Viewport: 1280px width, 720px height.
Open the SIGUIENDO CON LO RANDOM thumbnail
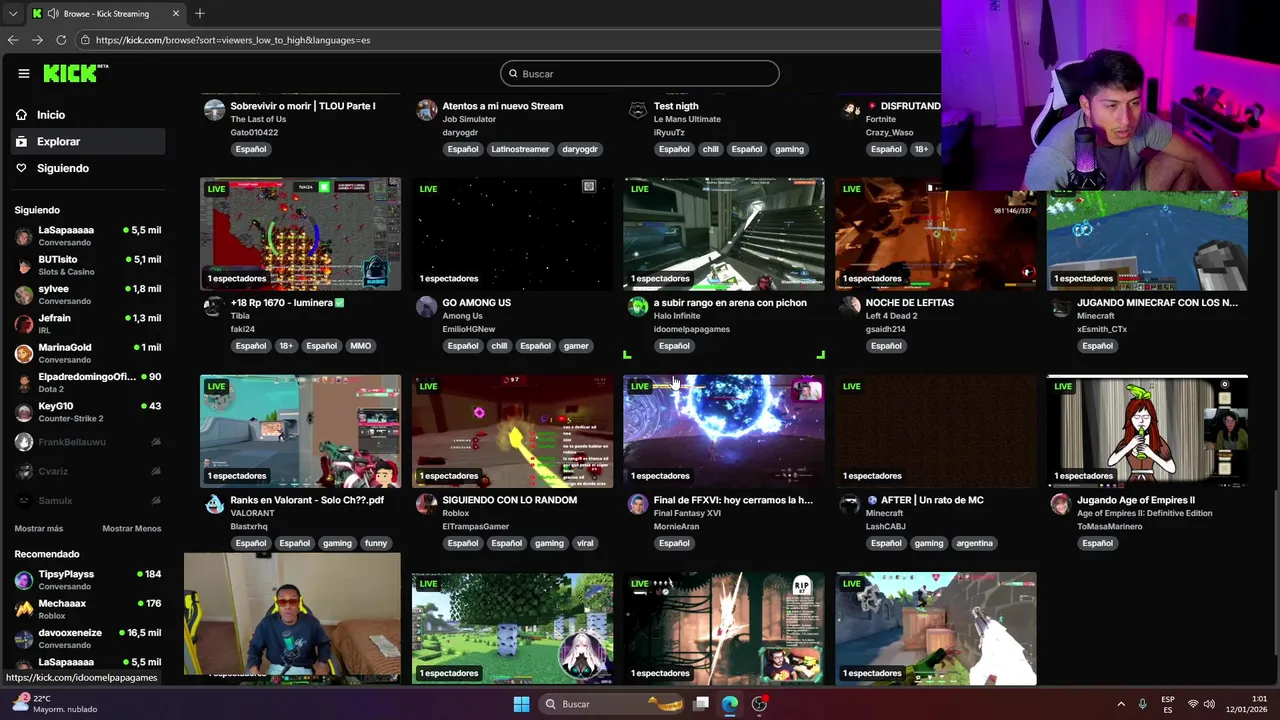512,431
